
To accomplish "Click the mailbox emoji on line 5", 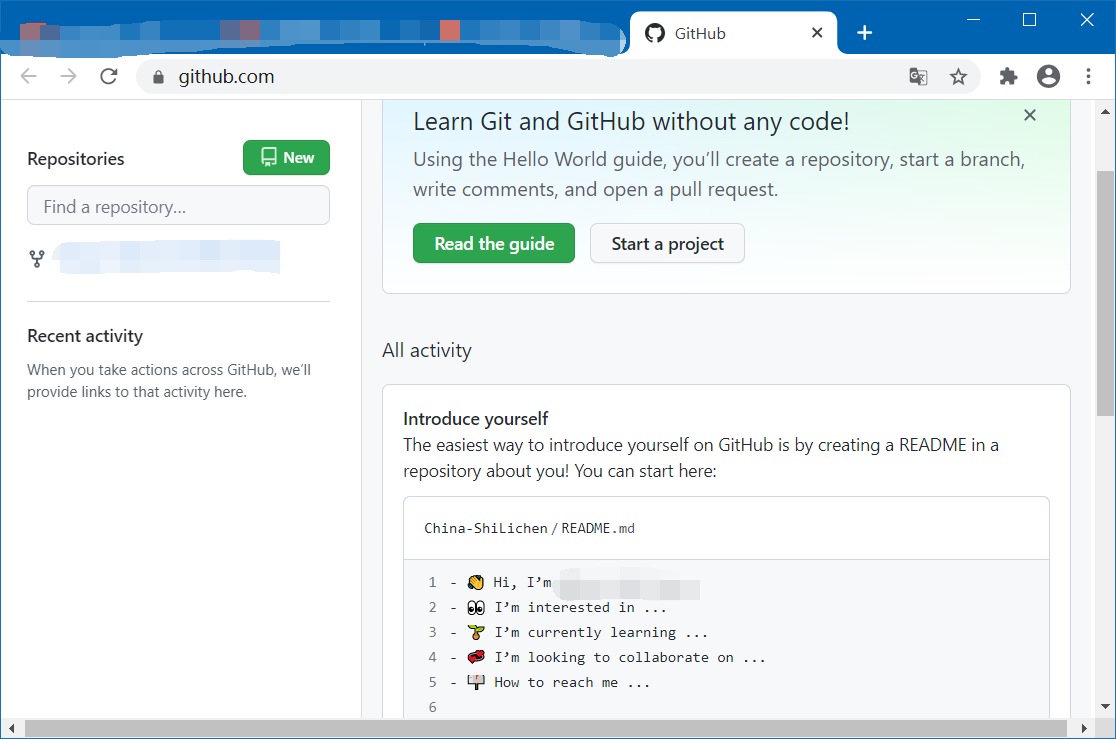I will 475,682.
